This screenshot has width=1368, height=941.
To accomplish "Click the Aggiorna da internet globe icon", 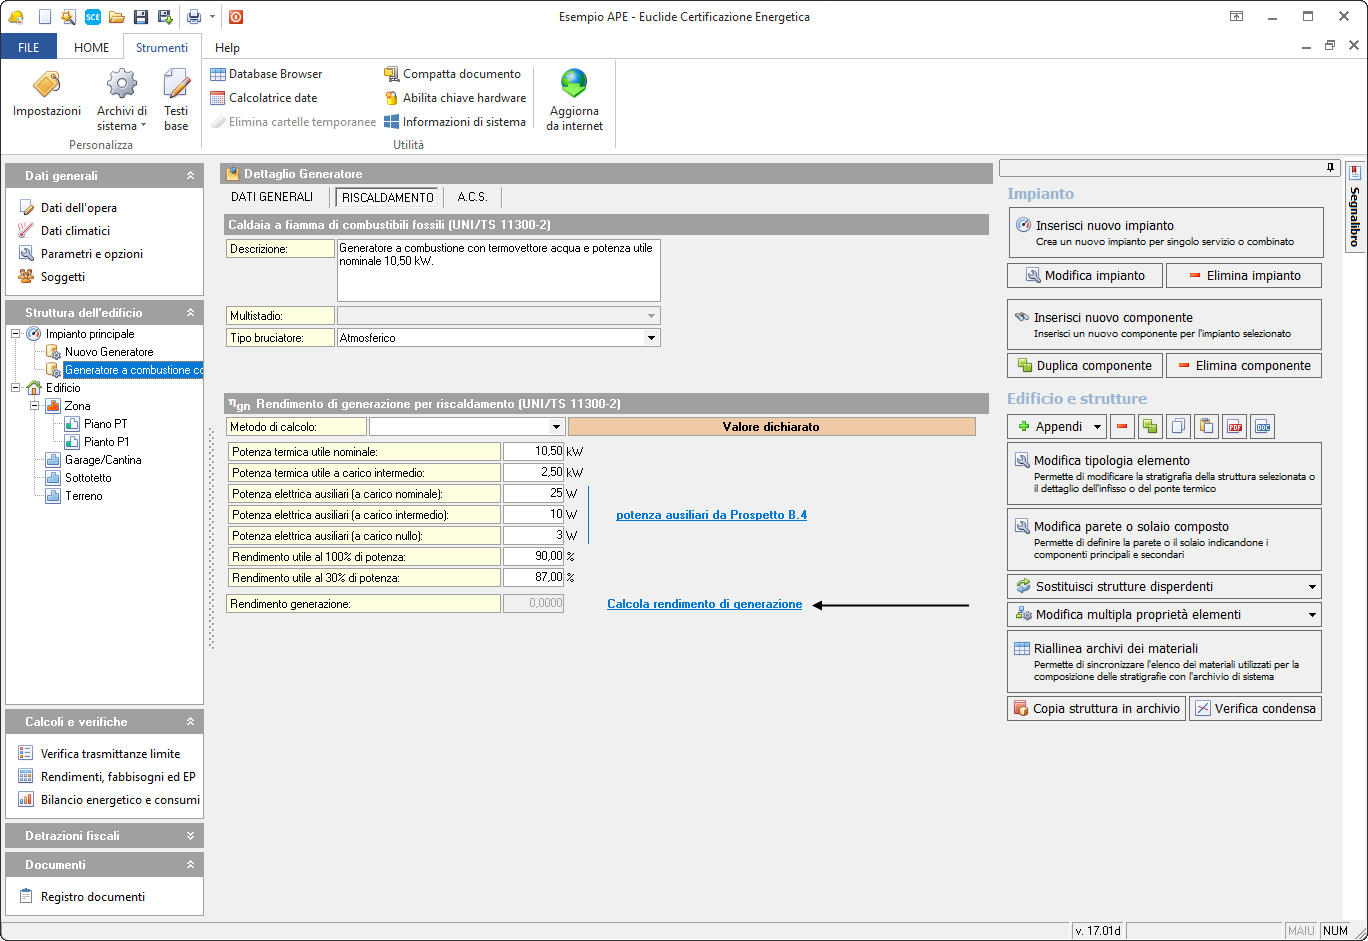I will pyautogui.click(x=574, y=84).
